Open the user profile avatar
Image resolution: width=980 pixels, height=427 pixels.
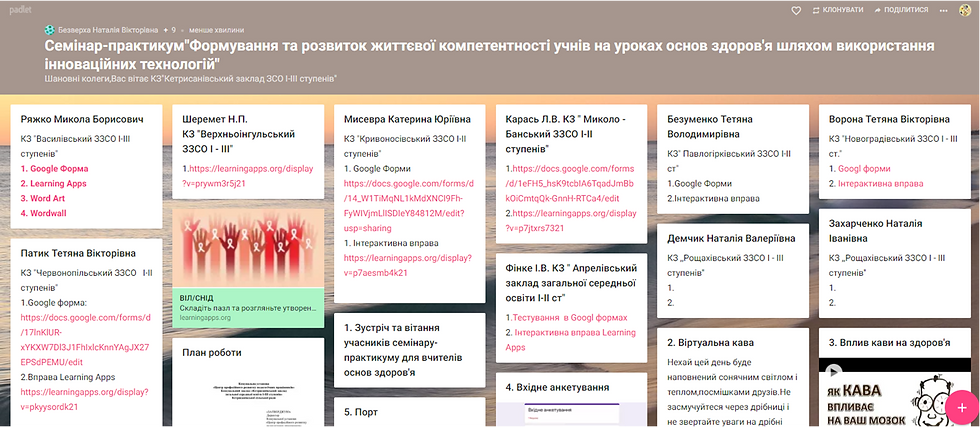[964, 11]
